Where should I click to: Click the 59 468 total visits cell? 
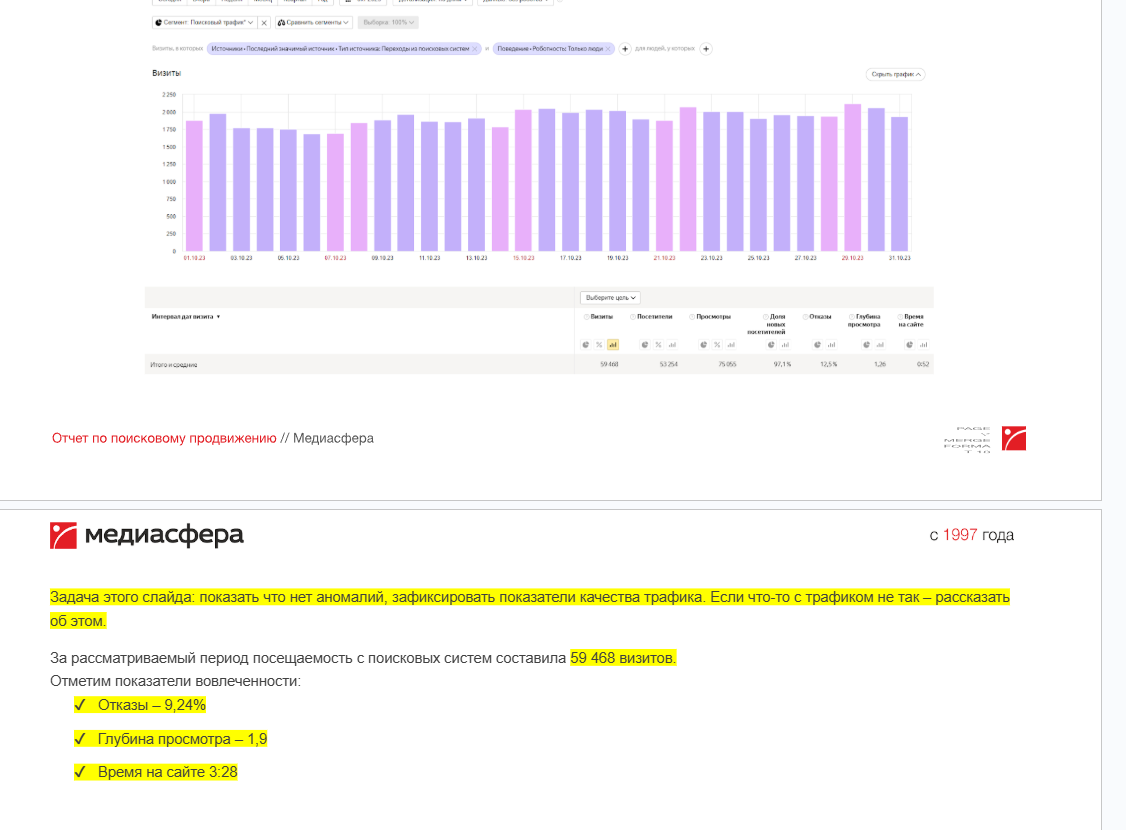[x=609, y=364]
